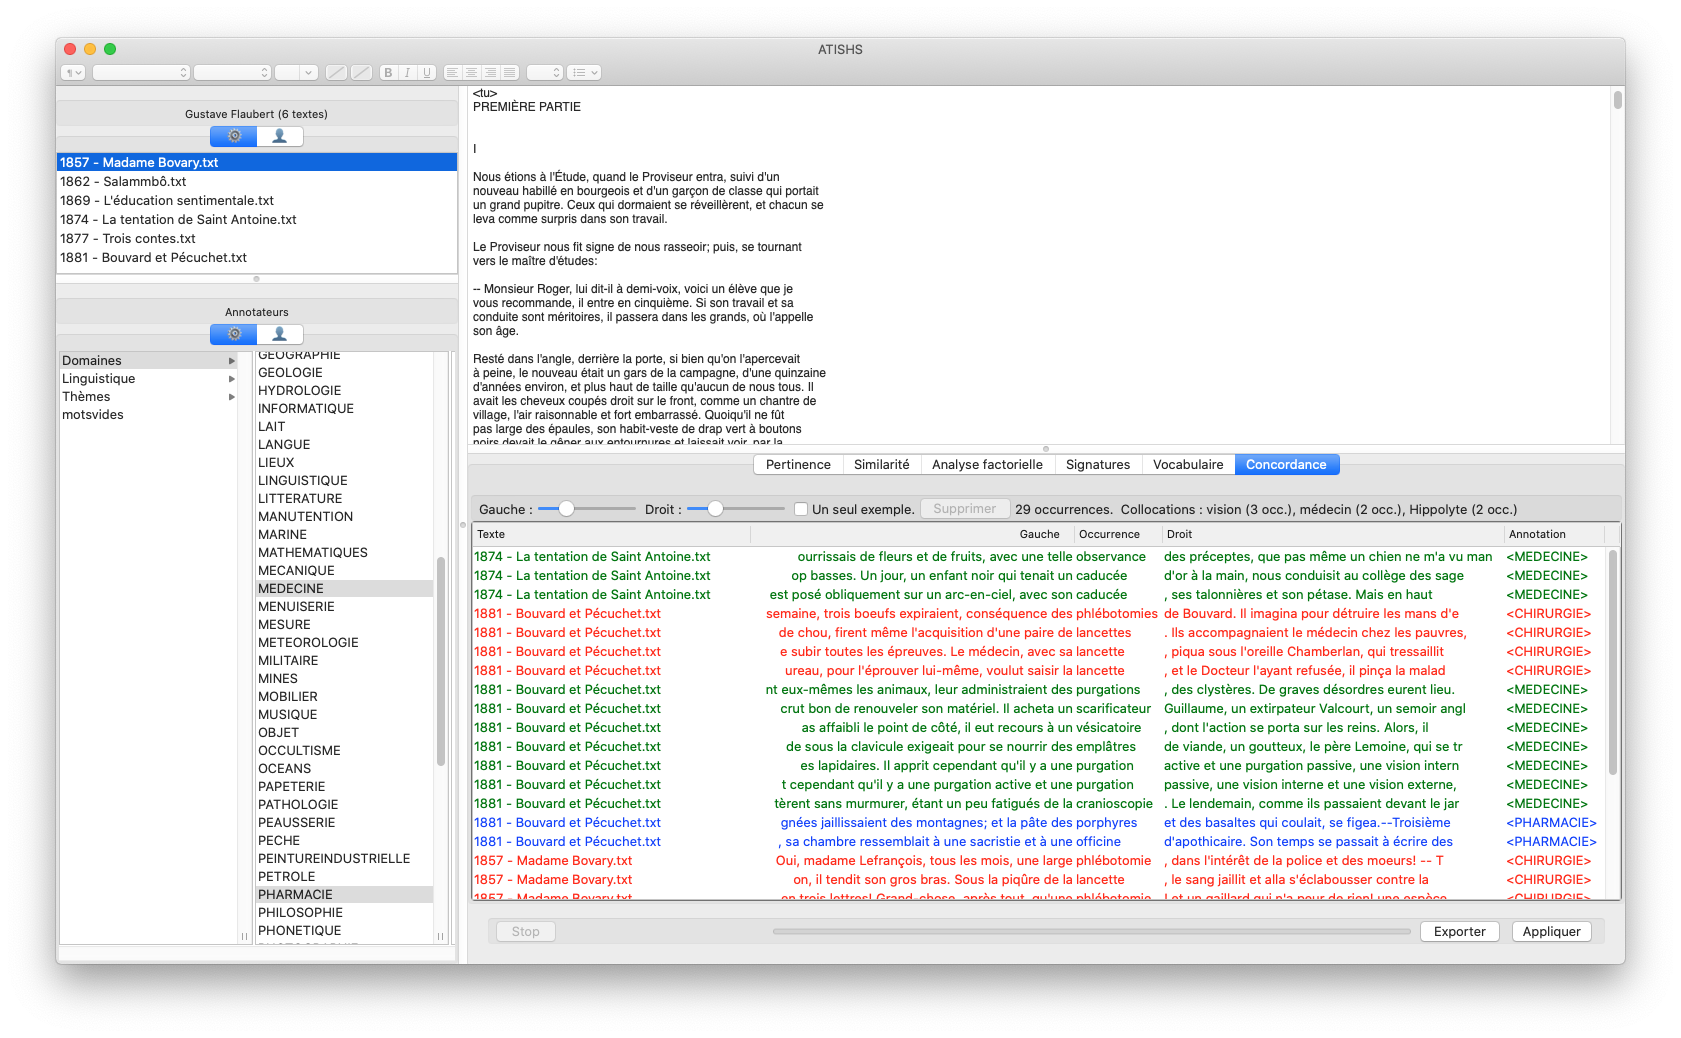Screen dimensions: 1681x1038
Task: Open the paragraph style dropdown
Action: point(73,73)
